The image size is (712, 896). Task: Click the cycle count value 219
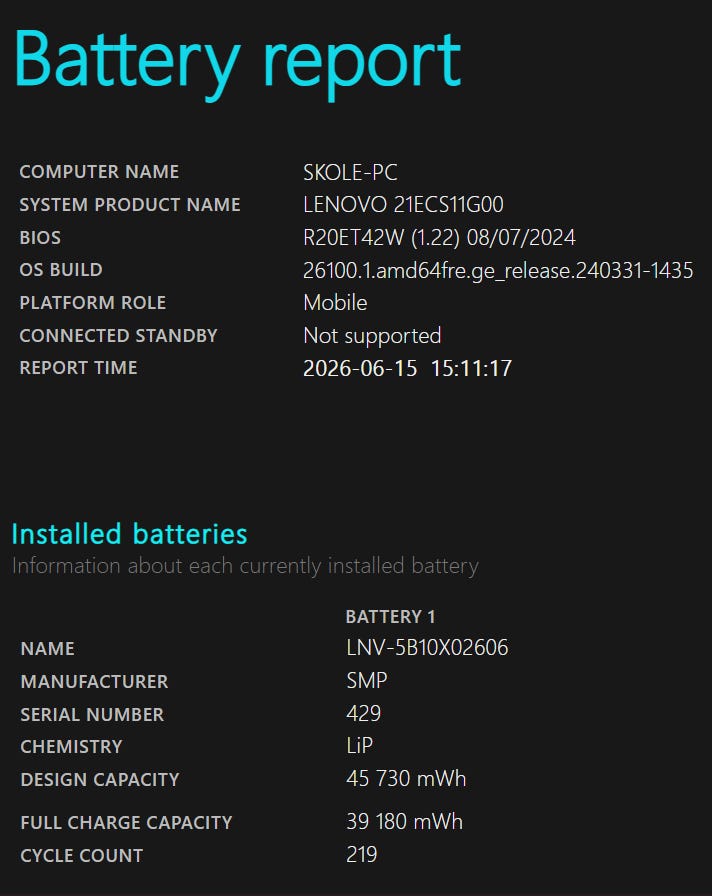click(x=362, y=855)
